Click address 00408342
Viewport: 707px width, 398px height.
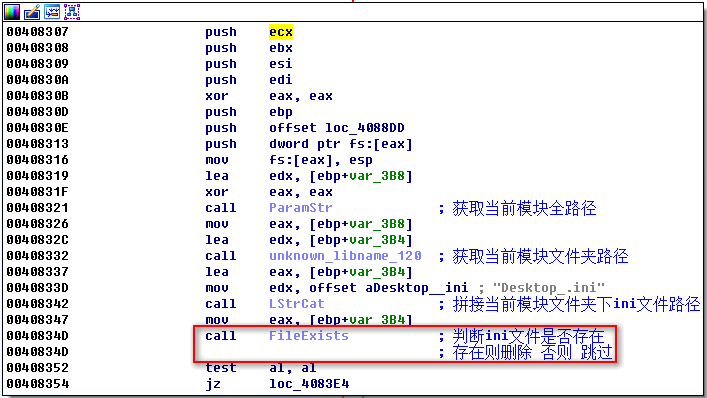point(37,304)
